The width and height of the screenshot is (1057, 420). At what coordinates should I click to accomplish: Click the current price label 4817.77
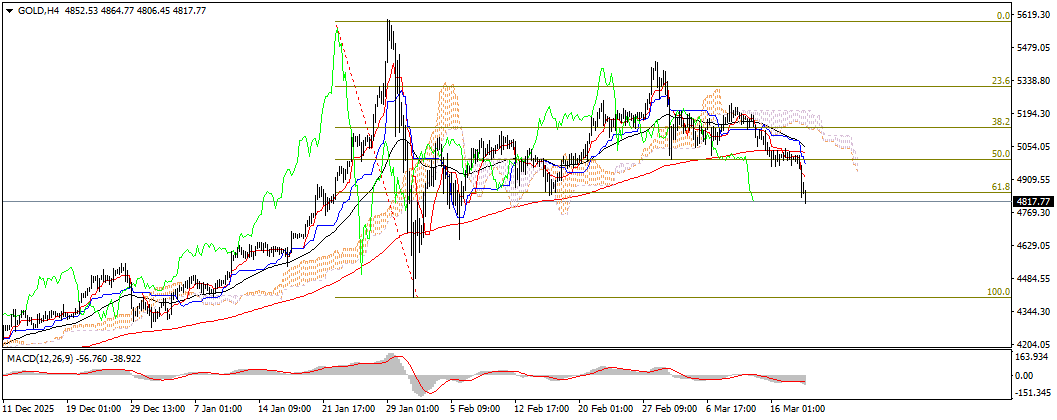click(x=1035, y=202)
